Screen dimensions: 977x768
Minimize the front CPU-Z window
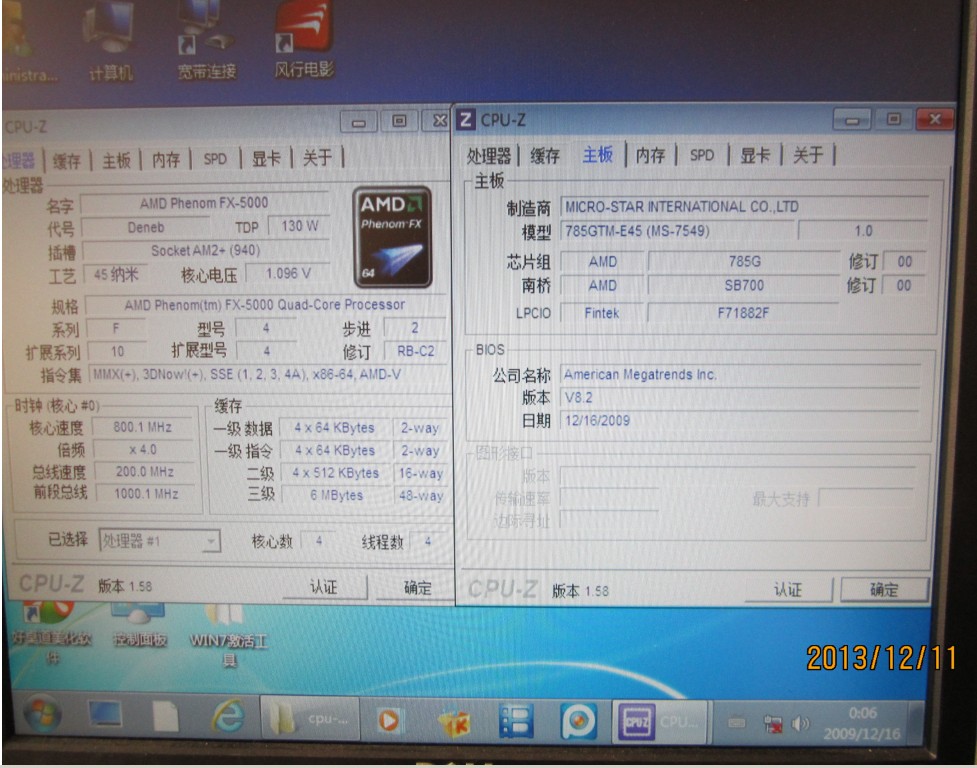[x=852, y=119]
